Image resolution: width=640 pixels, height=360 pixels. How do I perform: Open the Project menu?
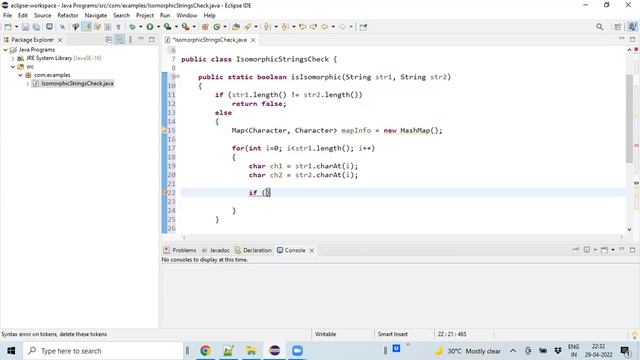[x=145, y=16]
